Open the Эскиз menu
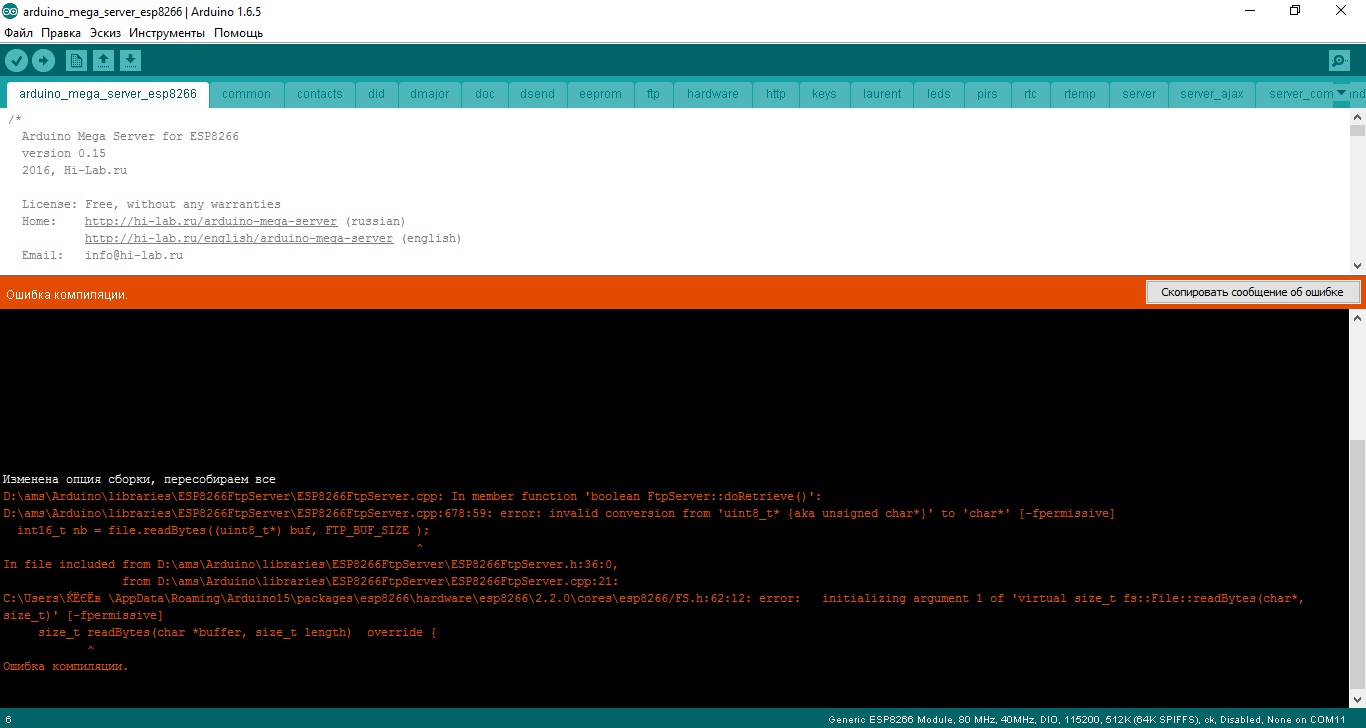Viewport: 1366px width, 728px height. [x=105, y=33]
